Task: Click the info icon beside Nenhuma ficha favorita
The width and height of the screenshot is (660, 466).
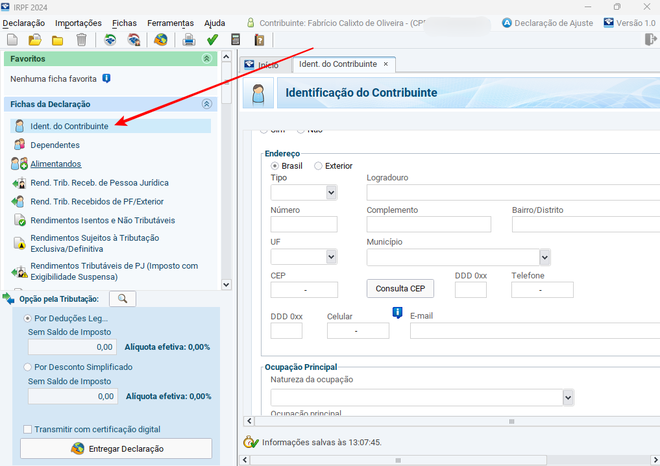Action: pyautogui.click(x=106, y=78)
